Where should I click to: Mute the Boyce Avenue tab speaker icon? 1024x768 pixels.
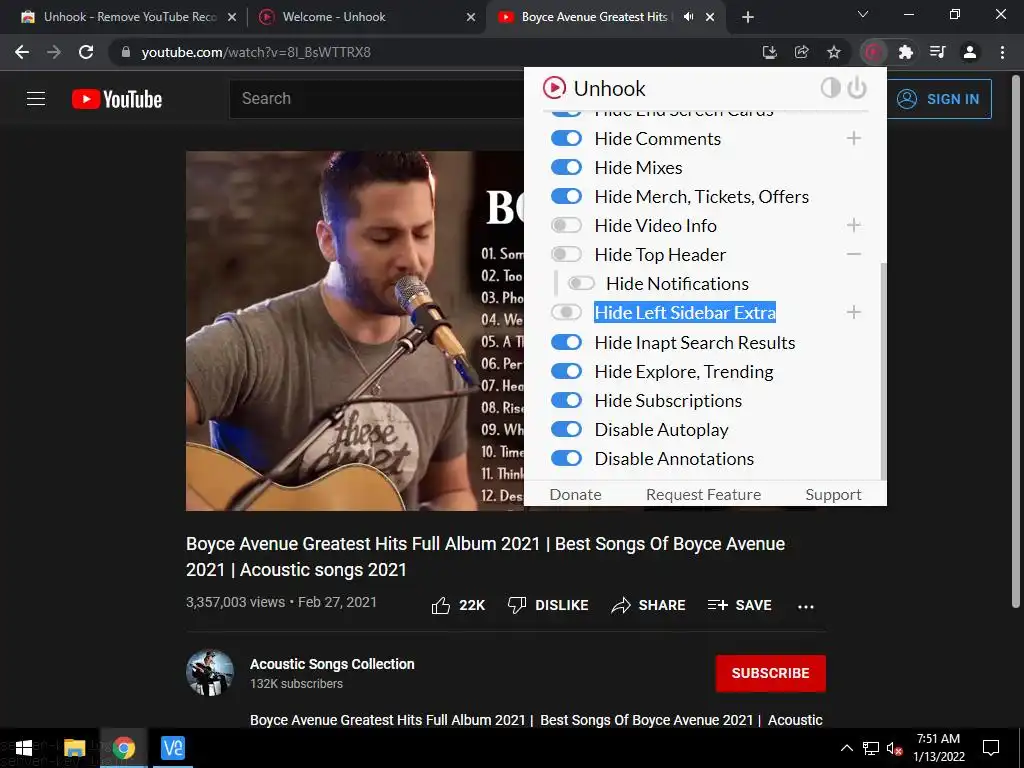688,17
